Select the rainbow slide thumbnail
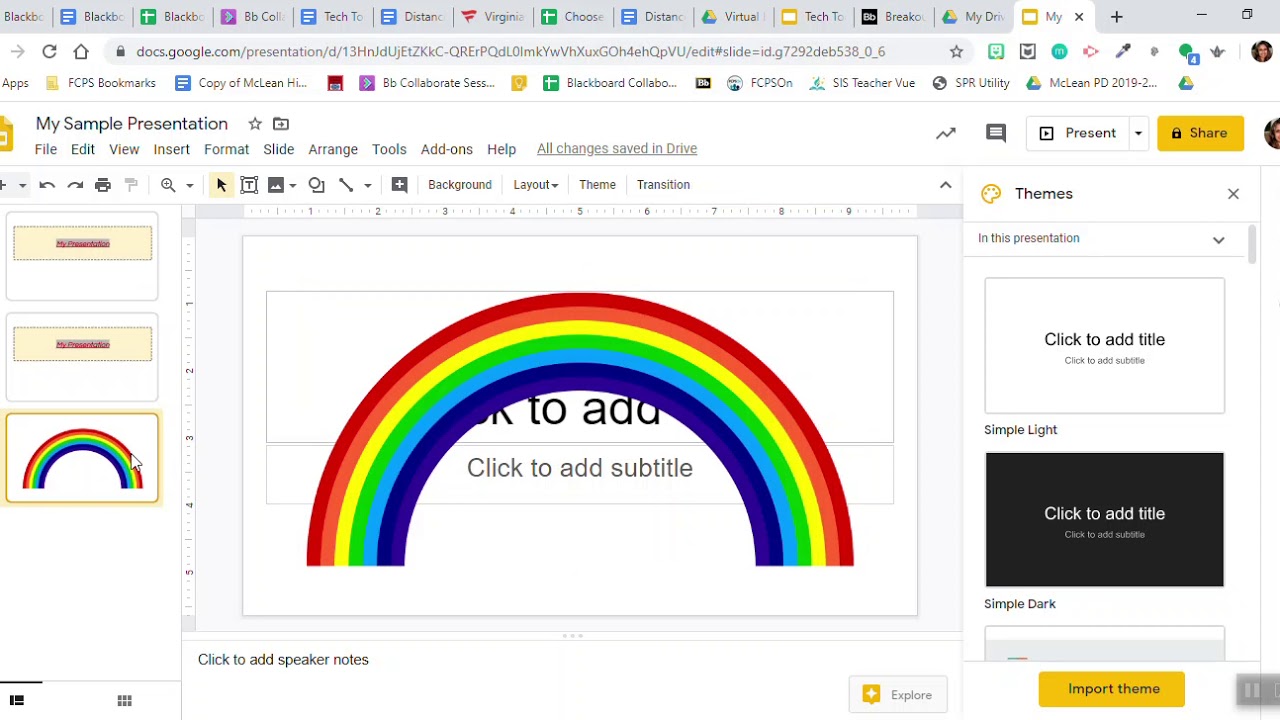The image size is (1280, 720). [x=82, y=458]
